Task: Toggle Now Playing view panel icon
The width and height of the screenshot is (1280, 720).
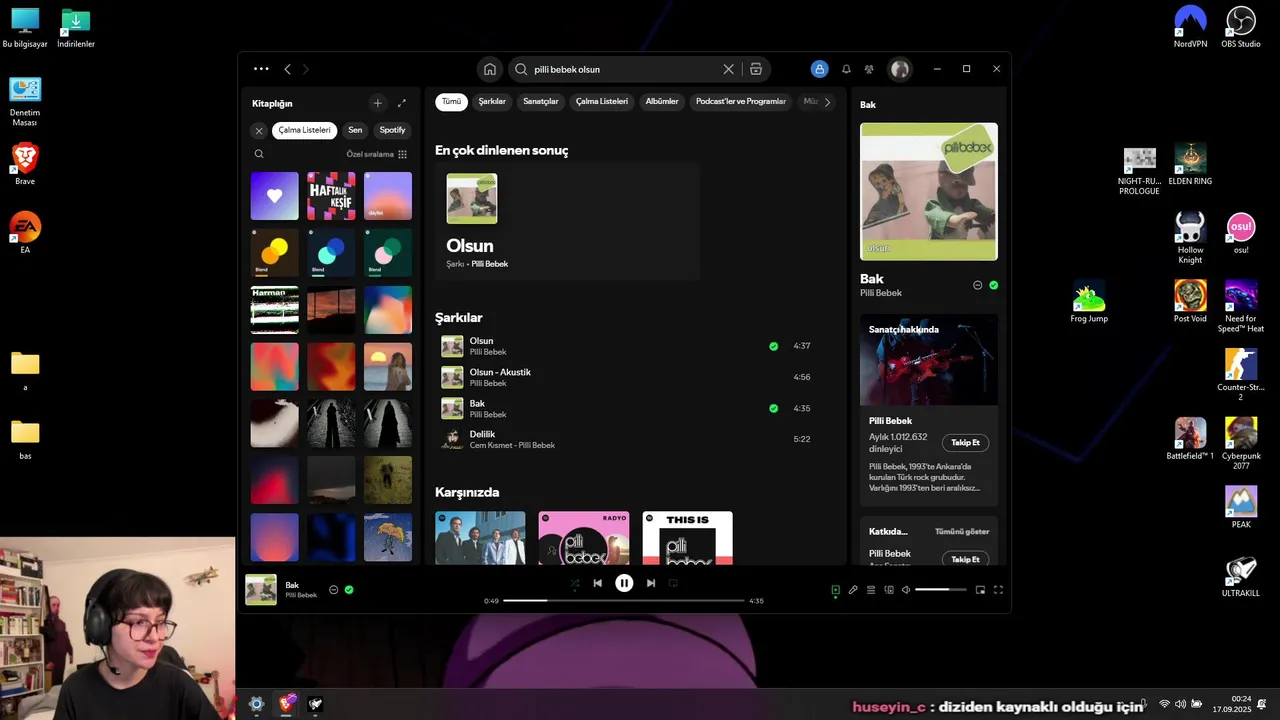Action: 835,590
